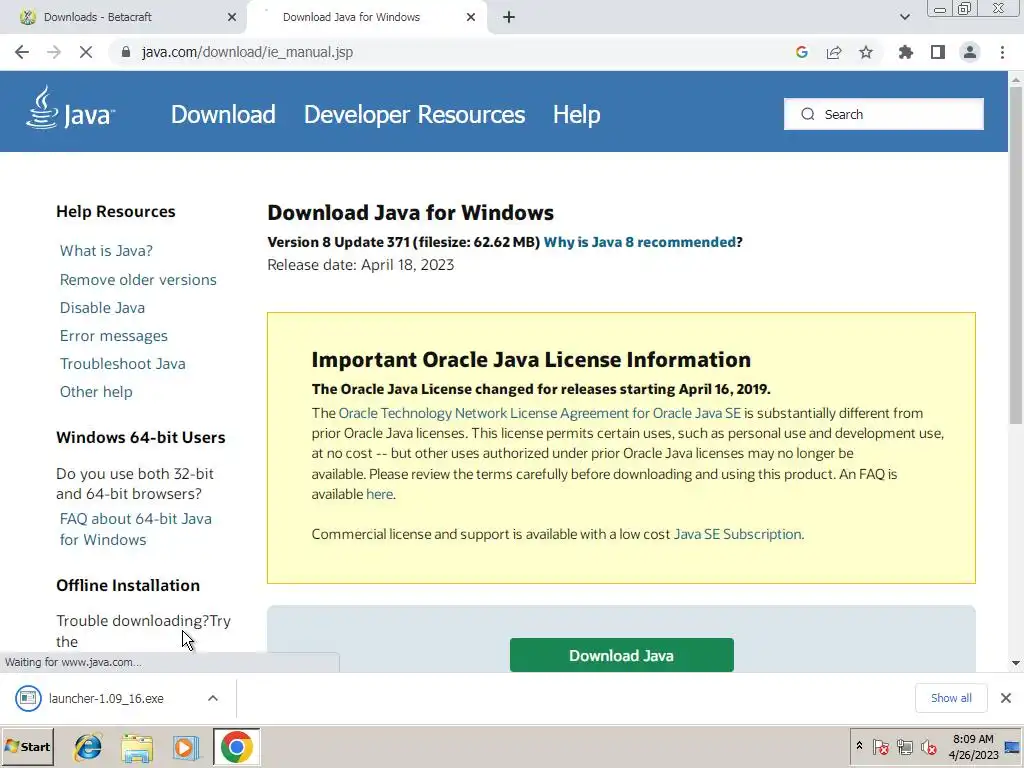Viewport: 1024px width, 768px height.
Task: Click the scrollbar down arrow
Action: 1016,663
